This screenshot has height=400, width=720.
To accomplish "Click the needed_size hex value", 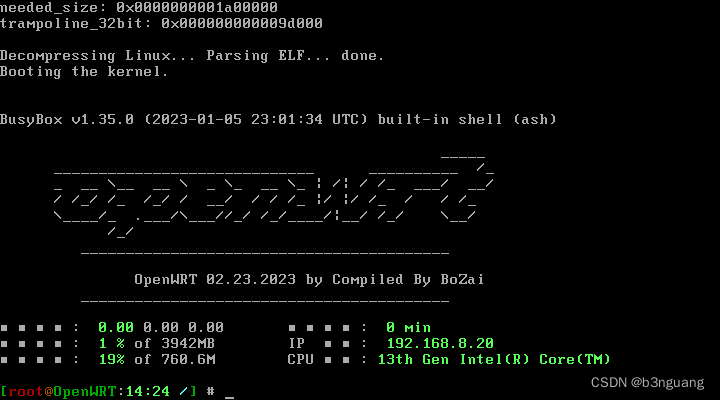I will click(x=197, y=7).
